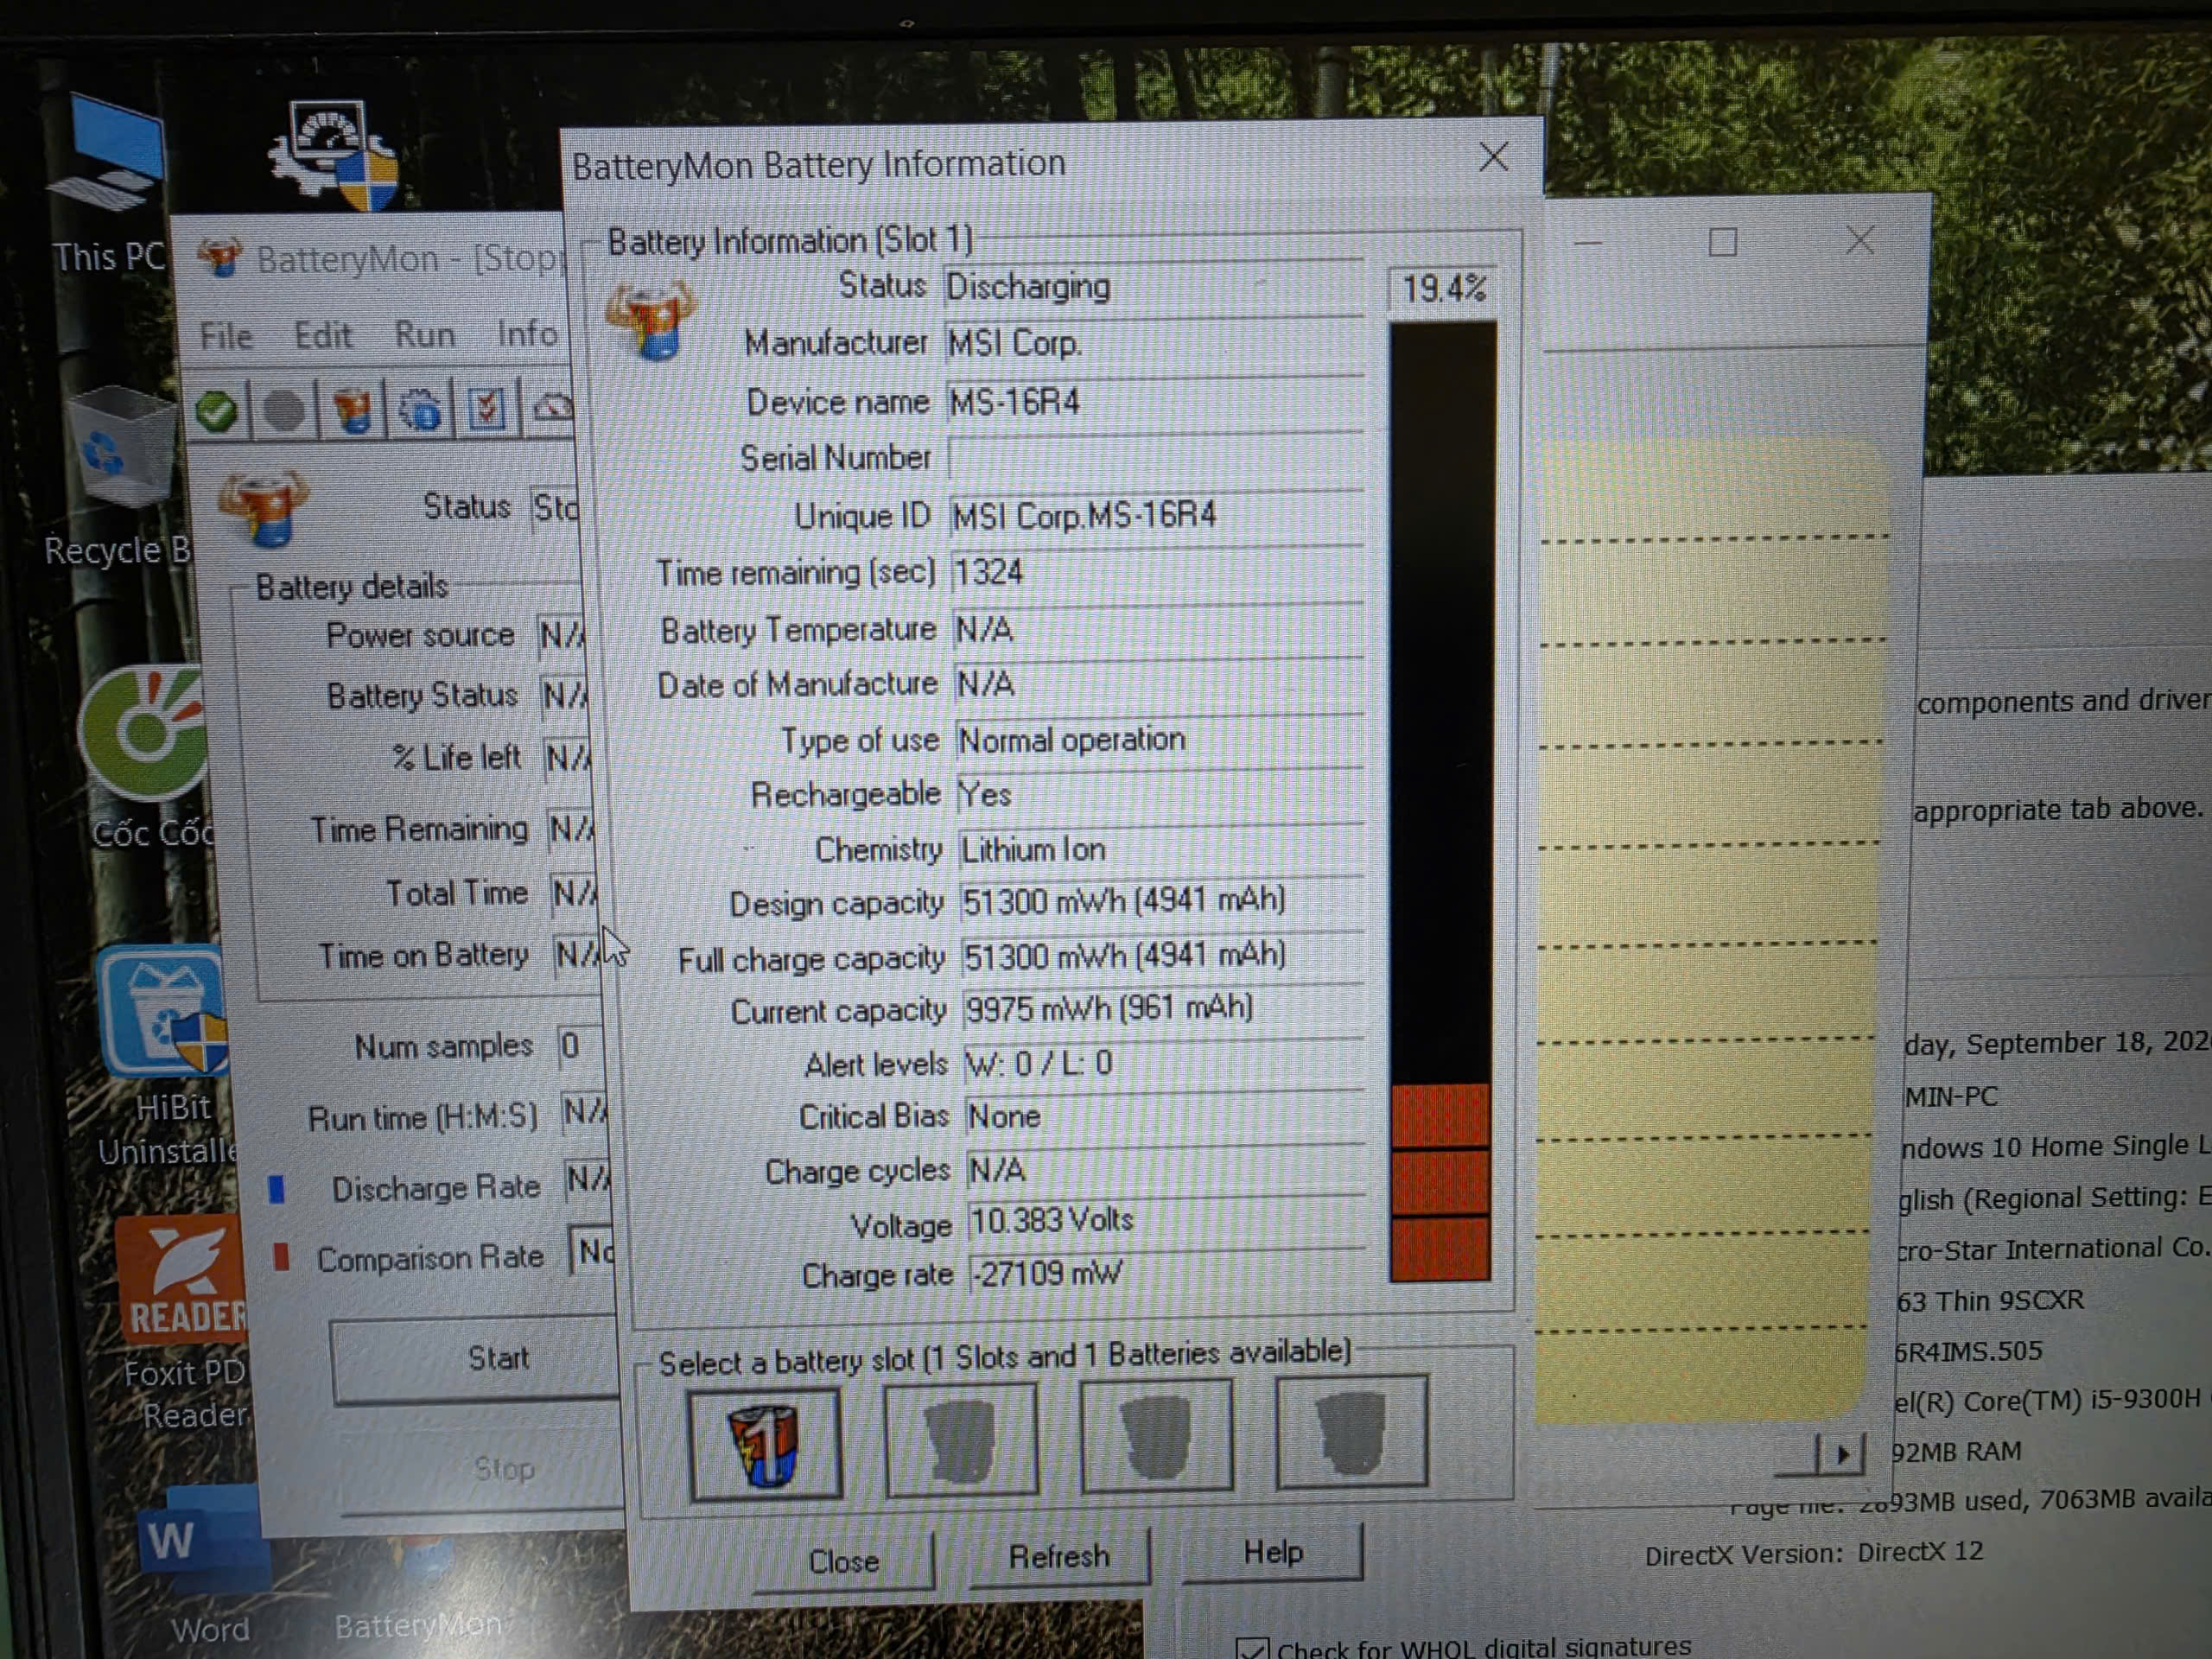Click the checklist toolbar icon in BatteryMon
Screen dimensions: 2212x1659
point(487,407)
